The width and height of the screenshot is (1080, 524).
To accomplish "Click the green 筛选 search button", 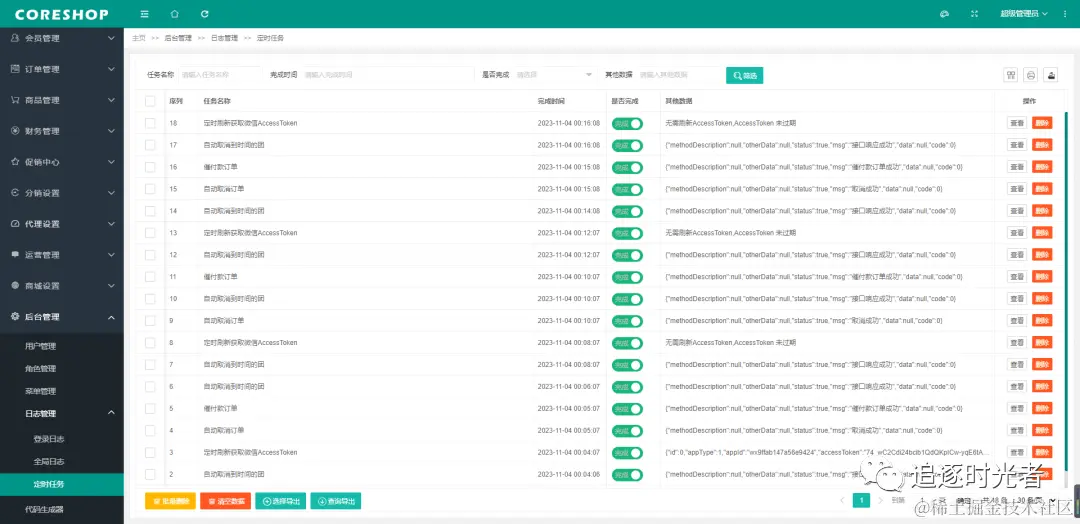I will 745,75.
